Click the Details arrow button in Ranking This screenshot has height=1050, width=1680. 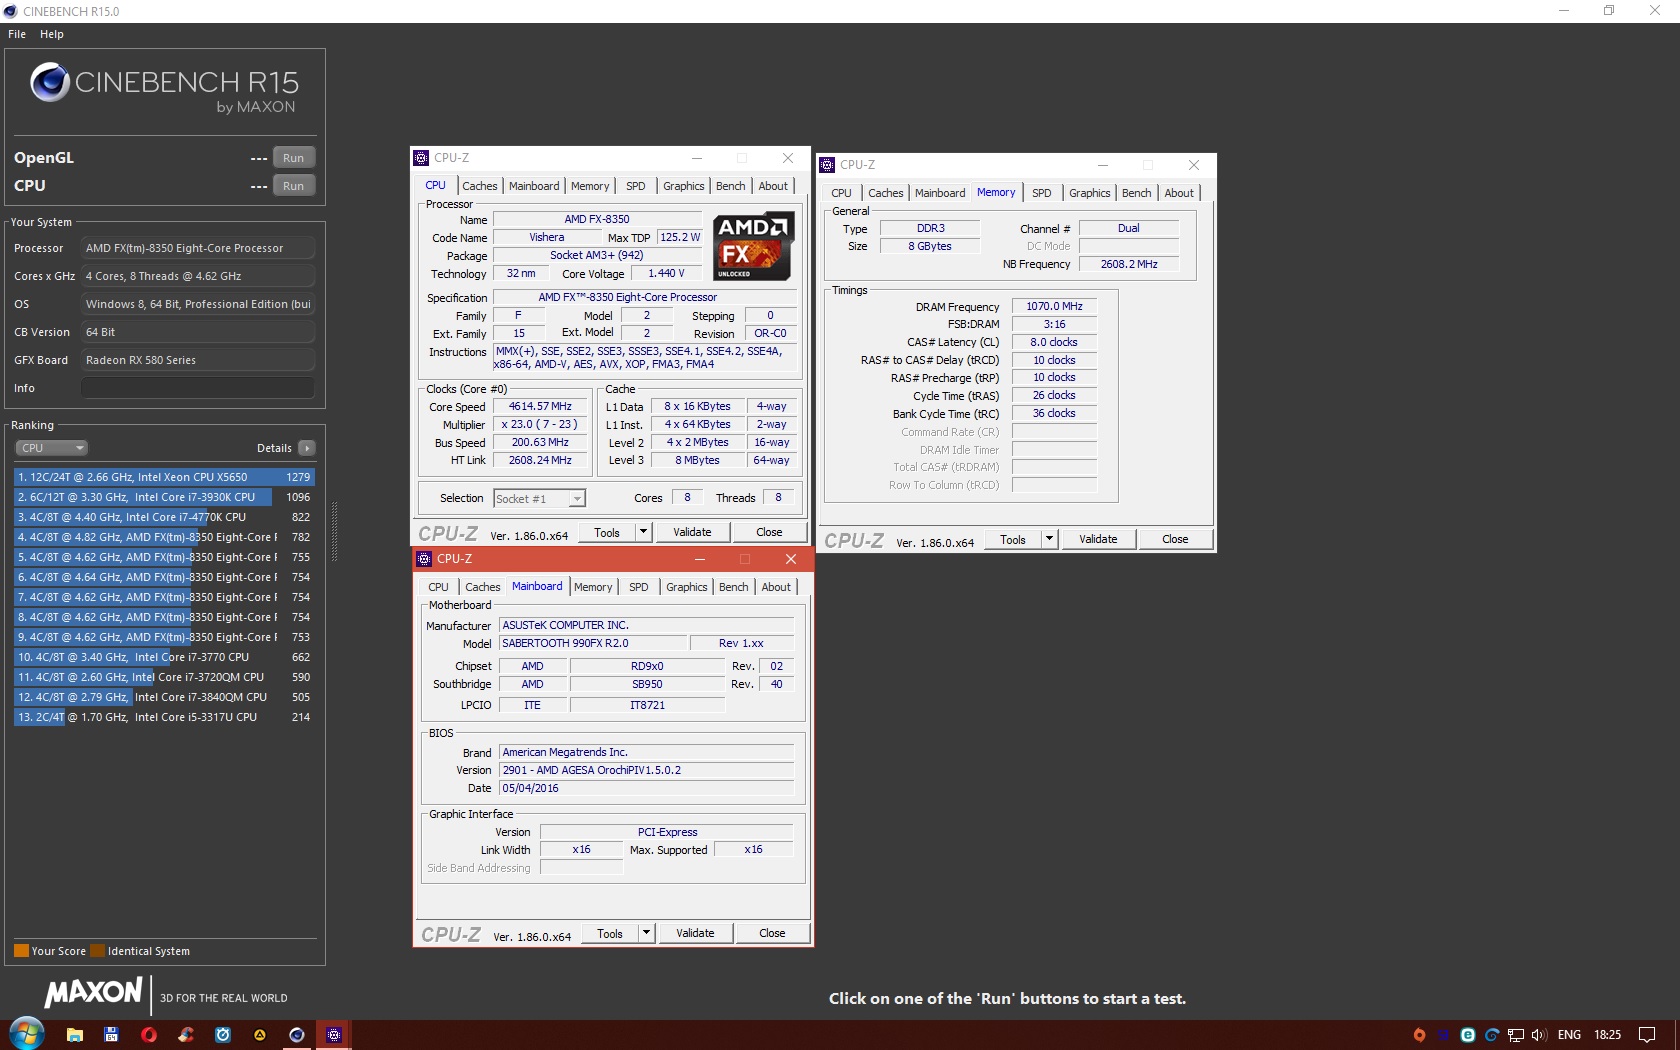coord(307,448)
